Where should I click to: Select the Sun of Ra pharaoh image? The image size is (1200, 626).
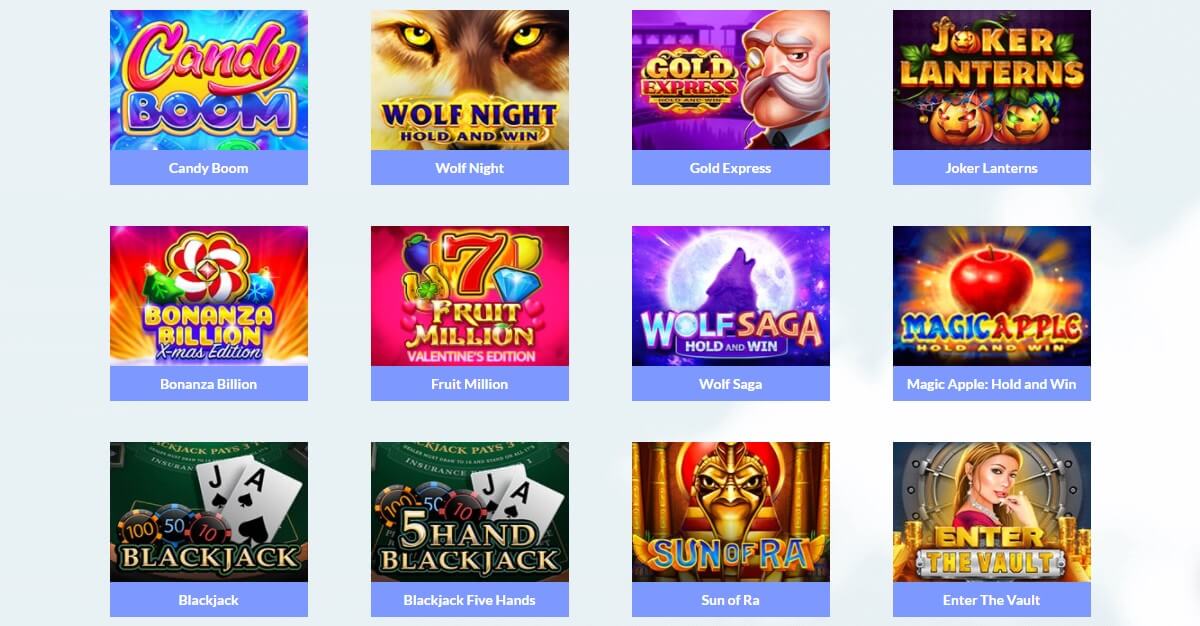click(731, 512)
